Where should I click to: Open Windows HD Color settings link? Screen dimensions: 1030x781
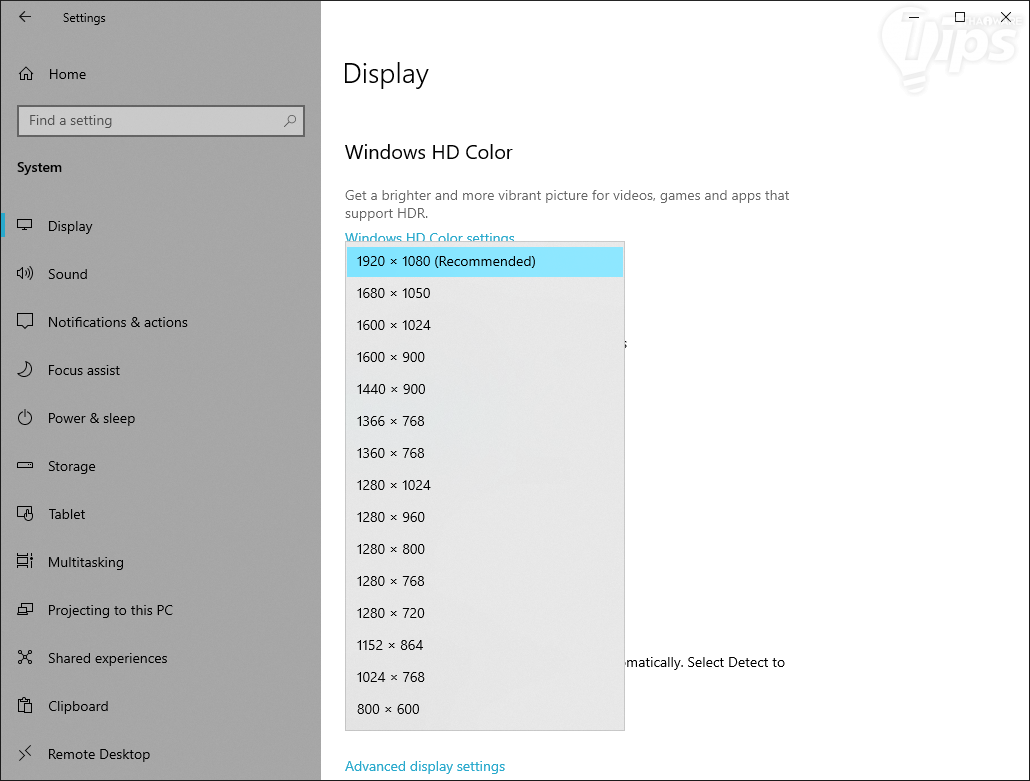point(430,237)
